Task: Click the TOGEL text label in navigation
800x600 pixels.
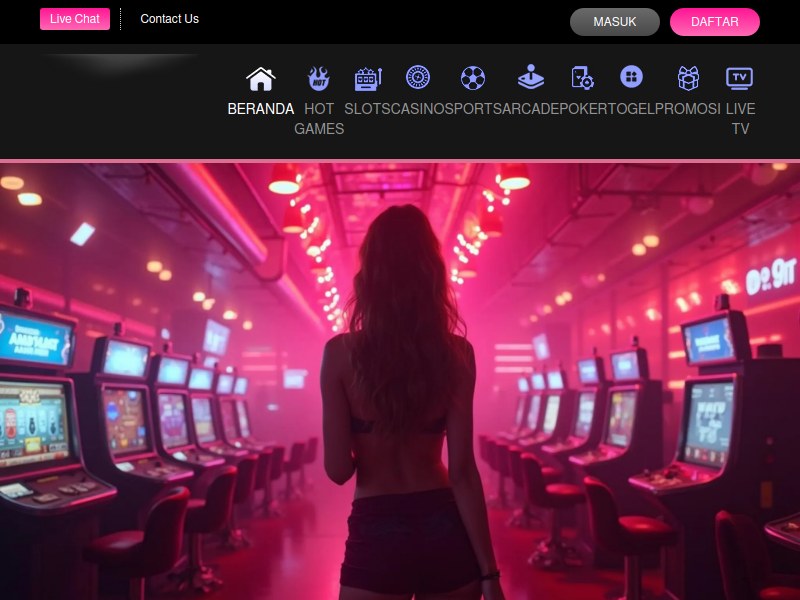Action: coord(631,109)
